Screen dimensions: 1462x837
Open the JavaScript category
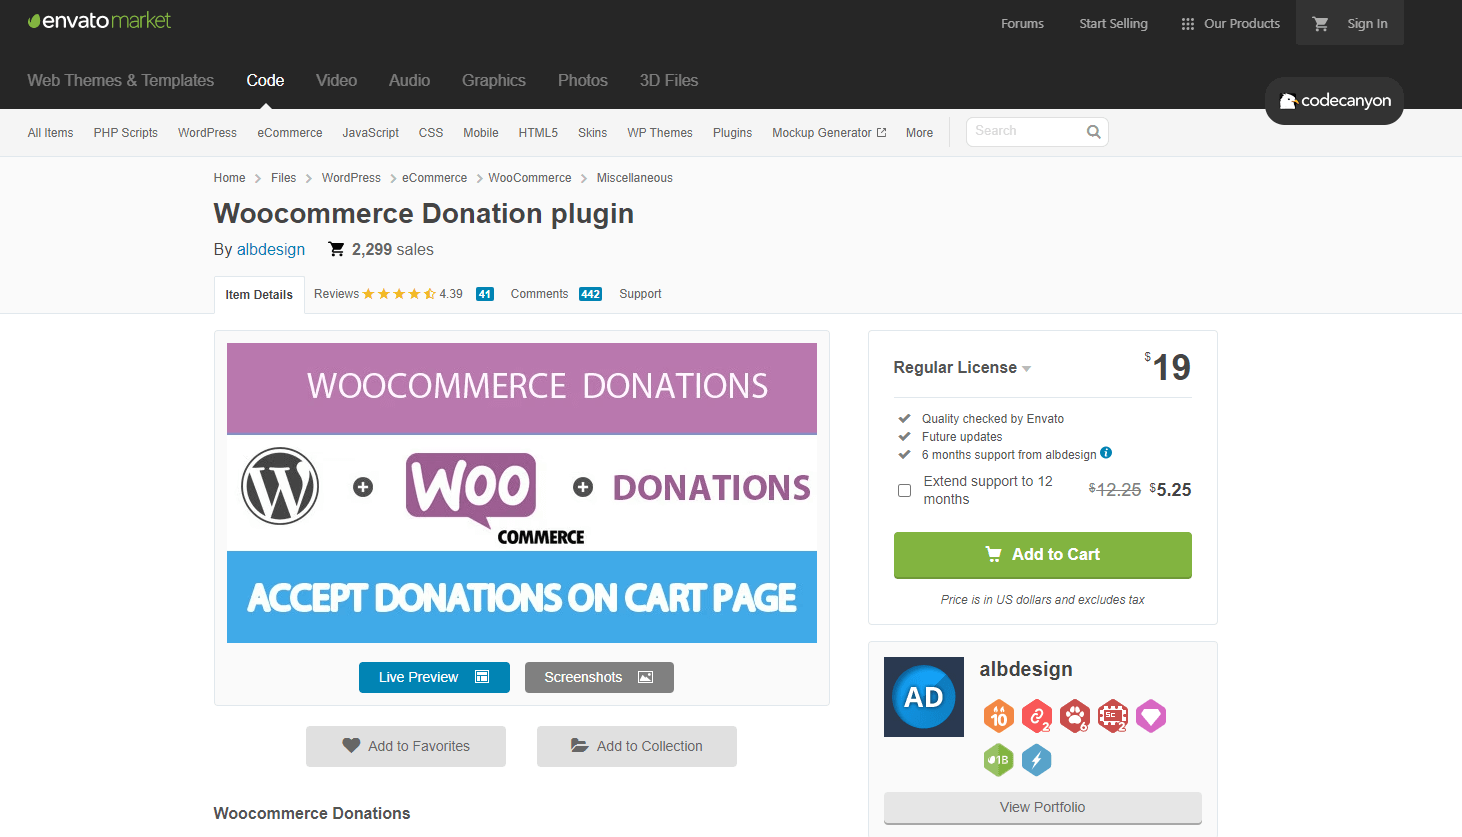pyautogui.click(x=370, y=133)
